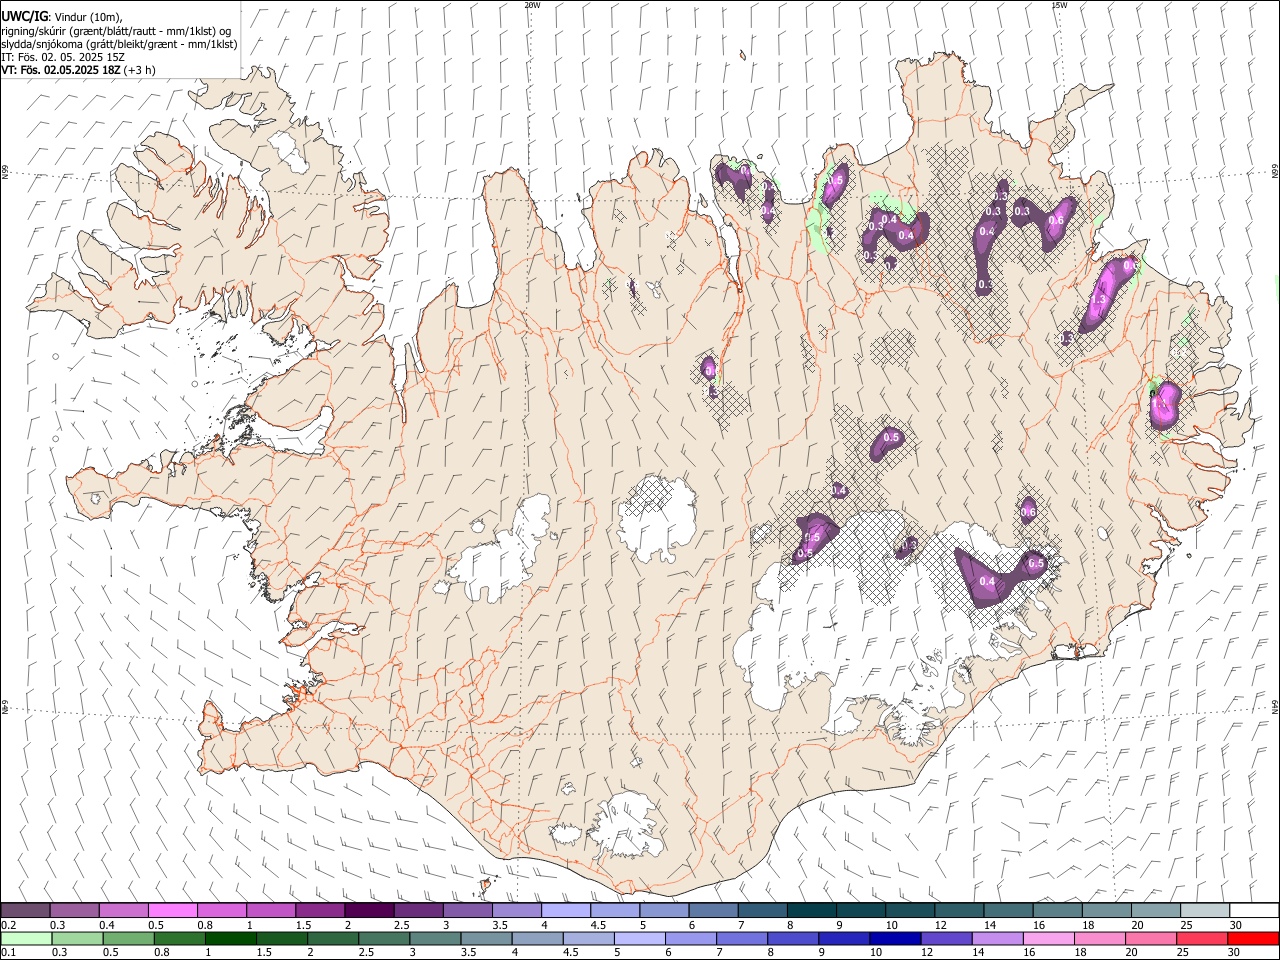Screen dimensions: 1280x960
Task: Click the white Mýrdalsjökull glacier near the south coast
Action: (625, 825)
